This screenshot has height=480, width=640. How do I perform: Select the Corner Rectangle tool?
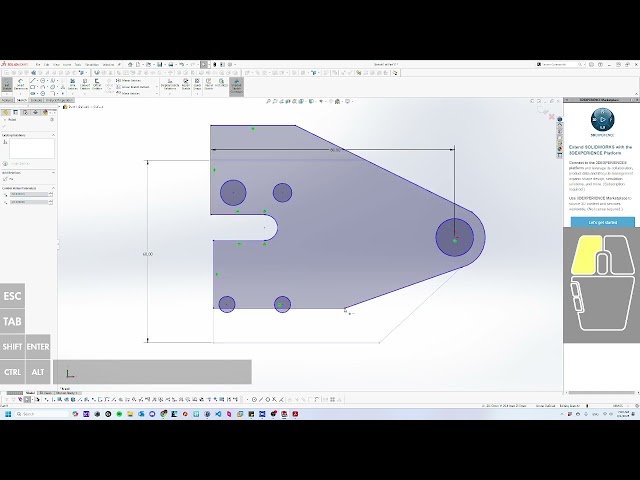(33, 87)
